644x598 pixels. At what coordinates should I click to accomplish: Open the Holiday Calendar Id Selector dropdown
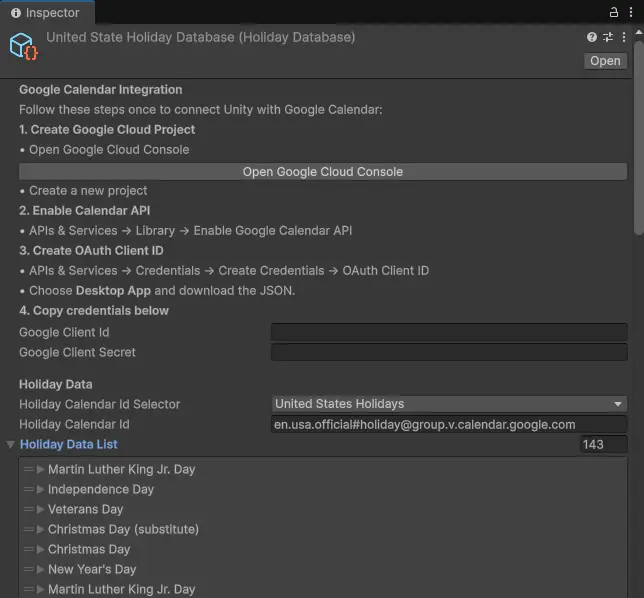(x=449, y=404)
